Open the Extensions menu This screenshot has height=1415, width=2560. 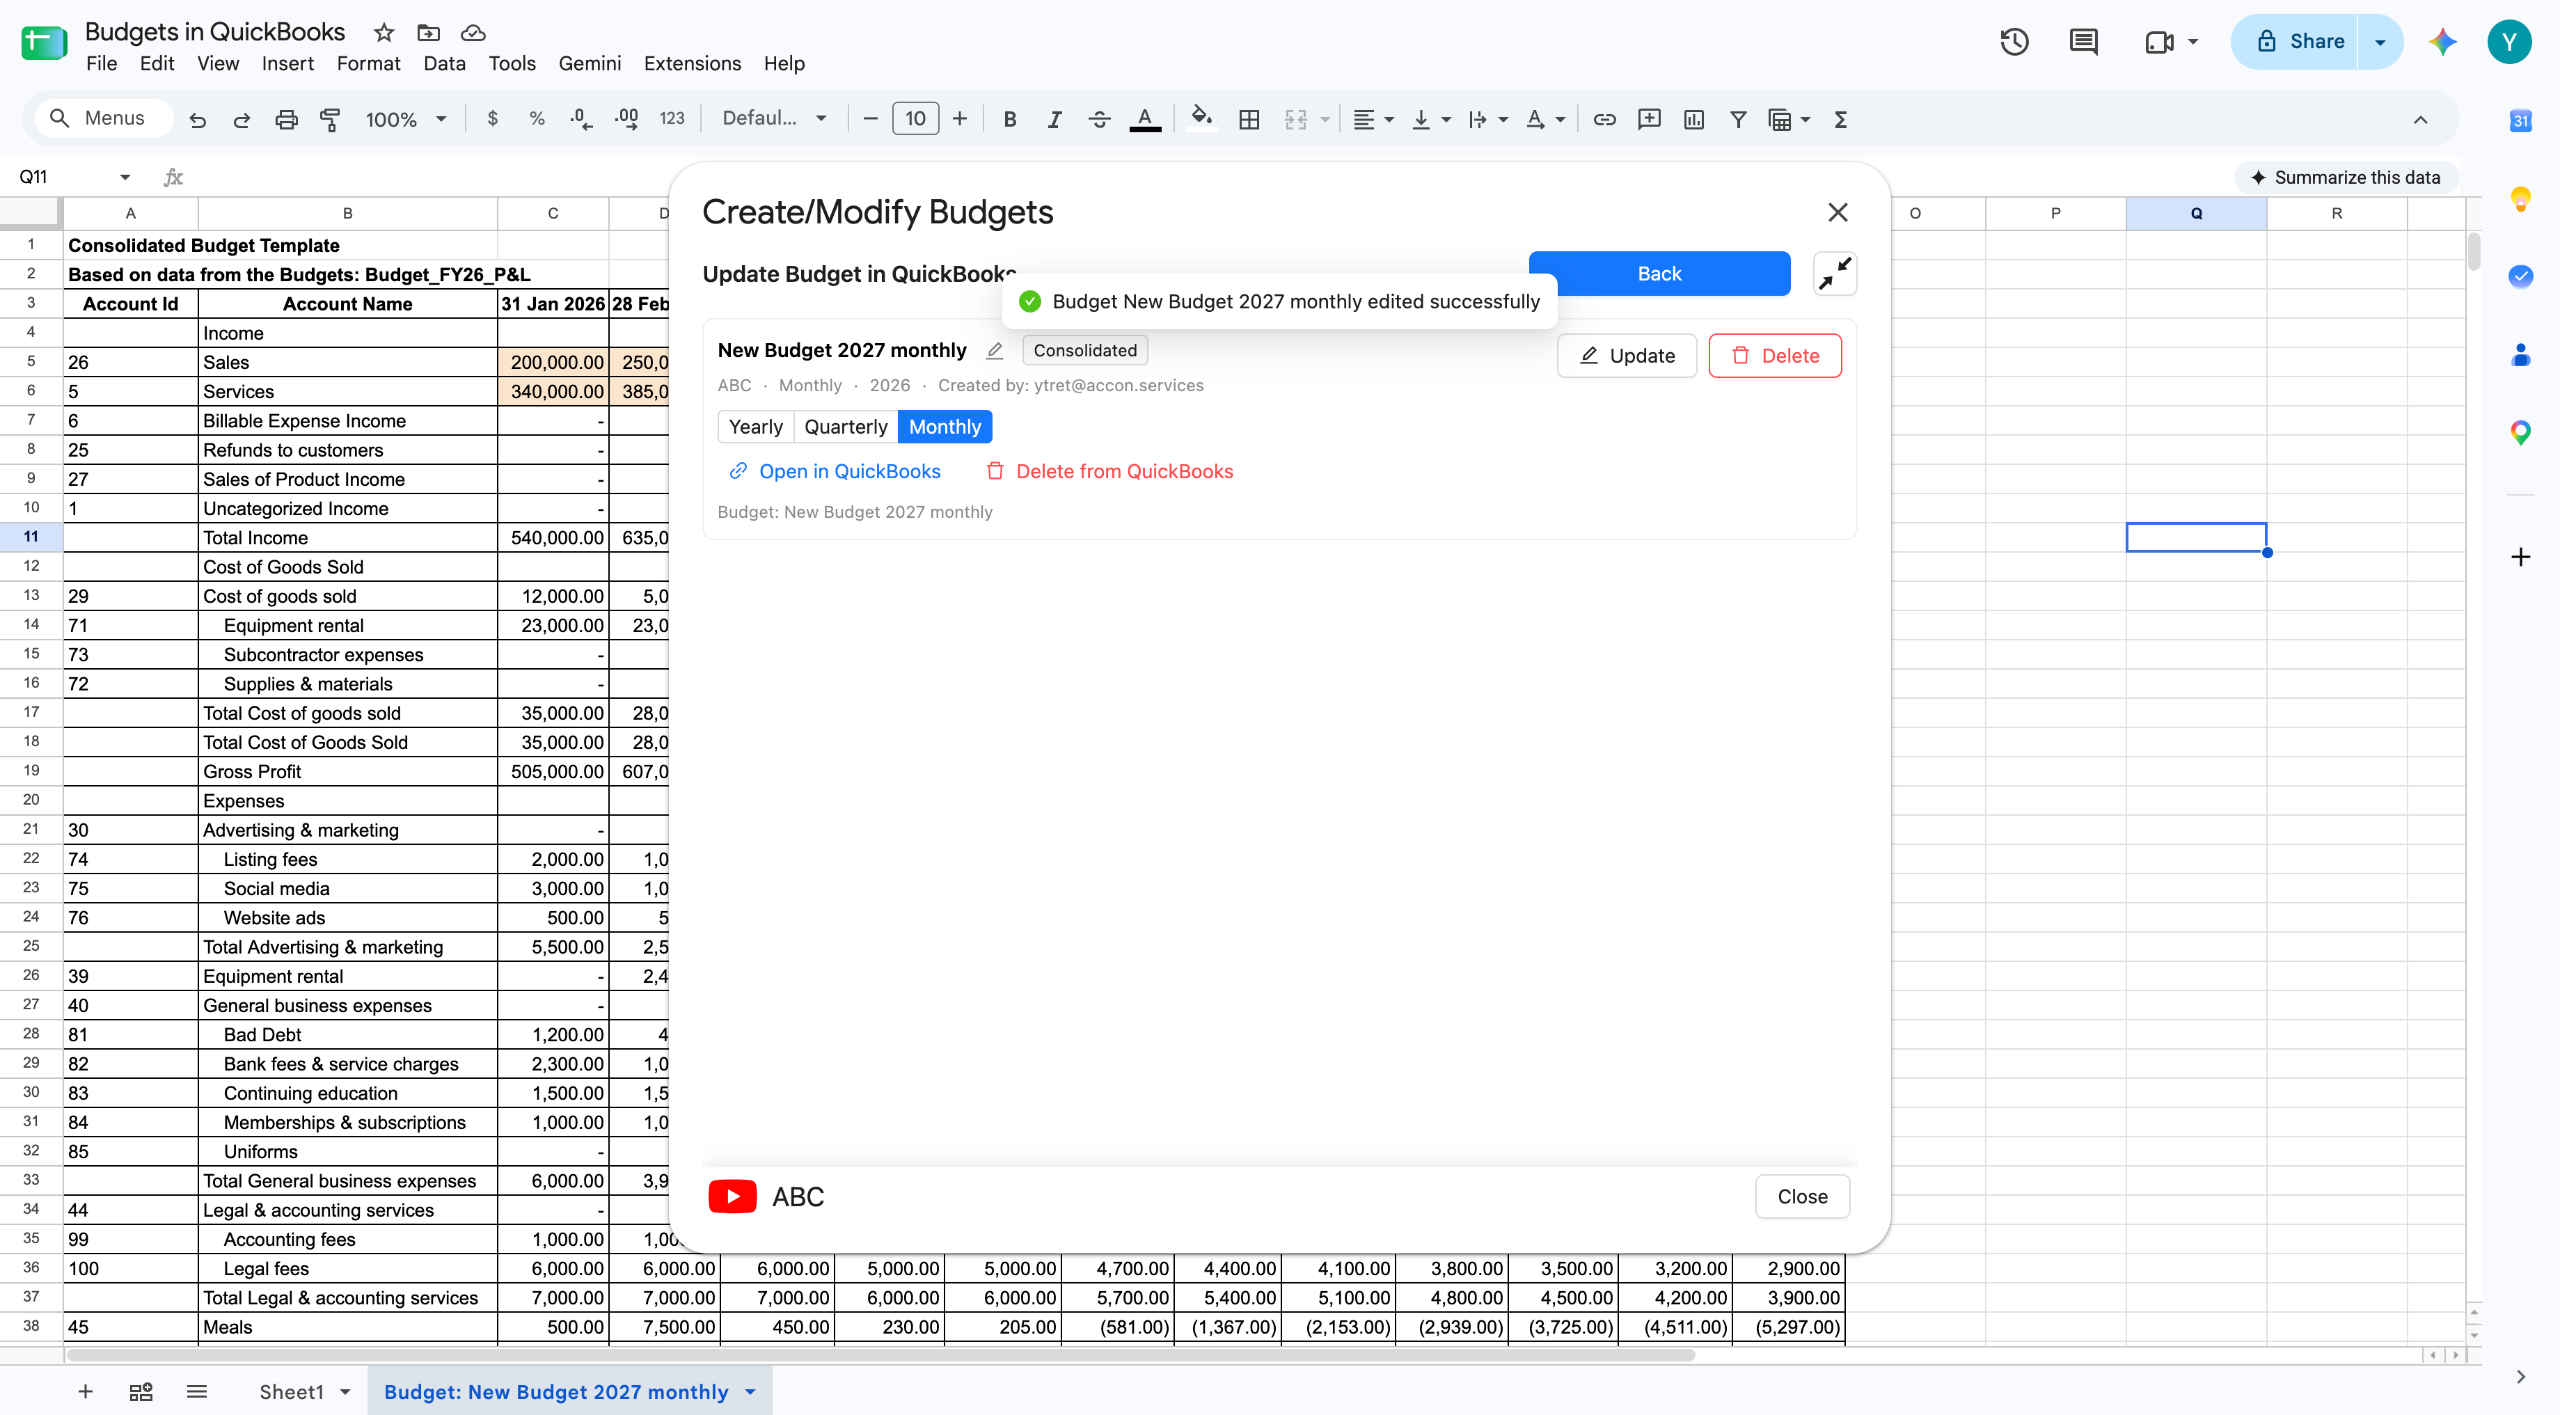[x=692, y=63]
